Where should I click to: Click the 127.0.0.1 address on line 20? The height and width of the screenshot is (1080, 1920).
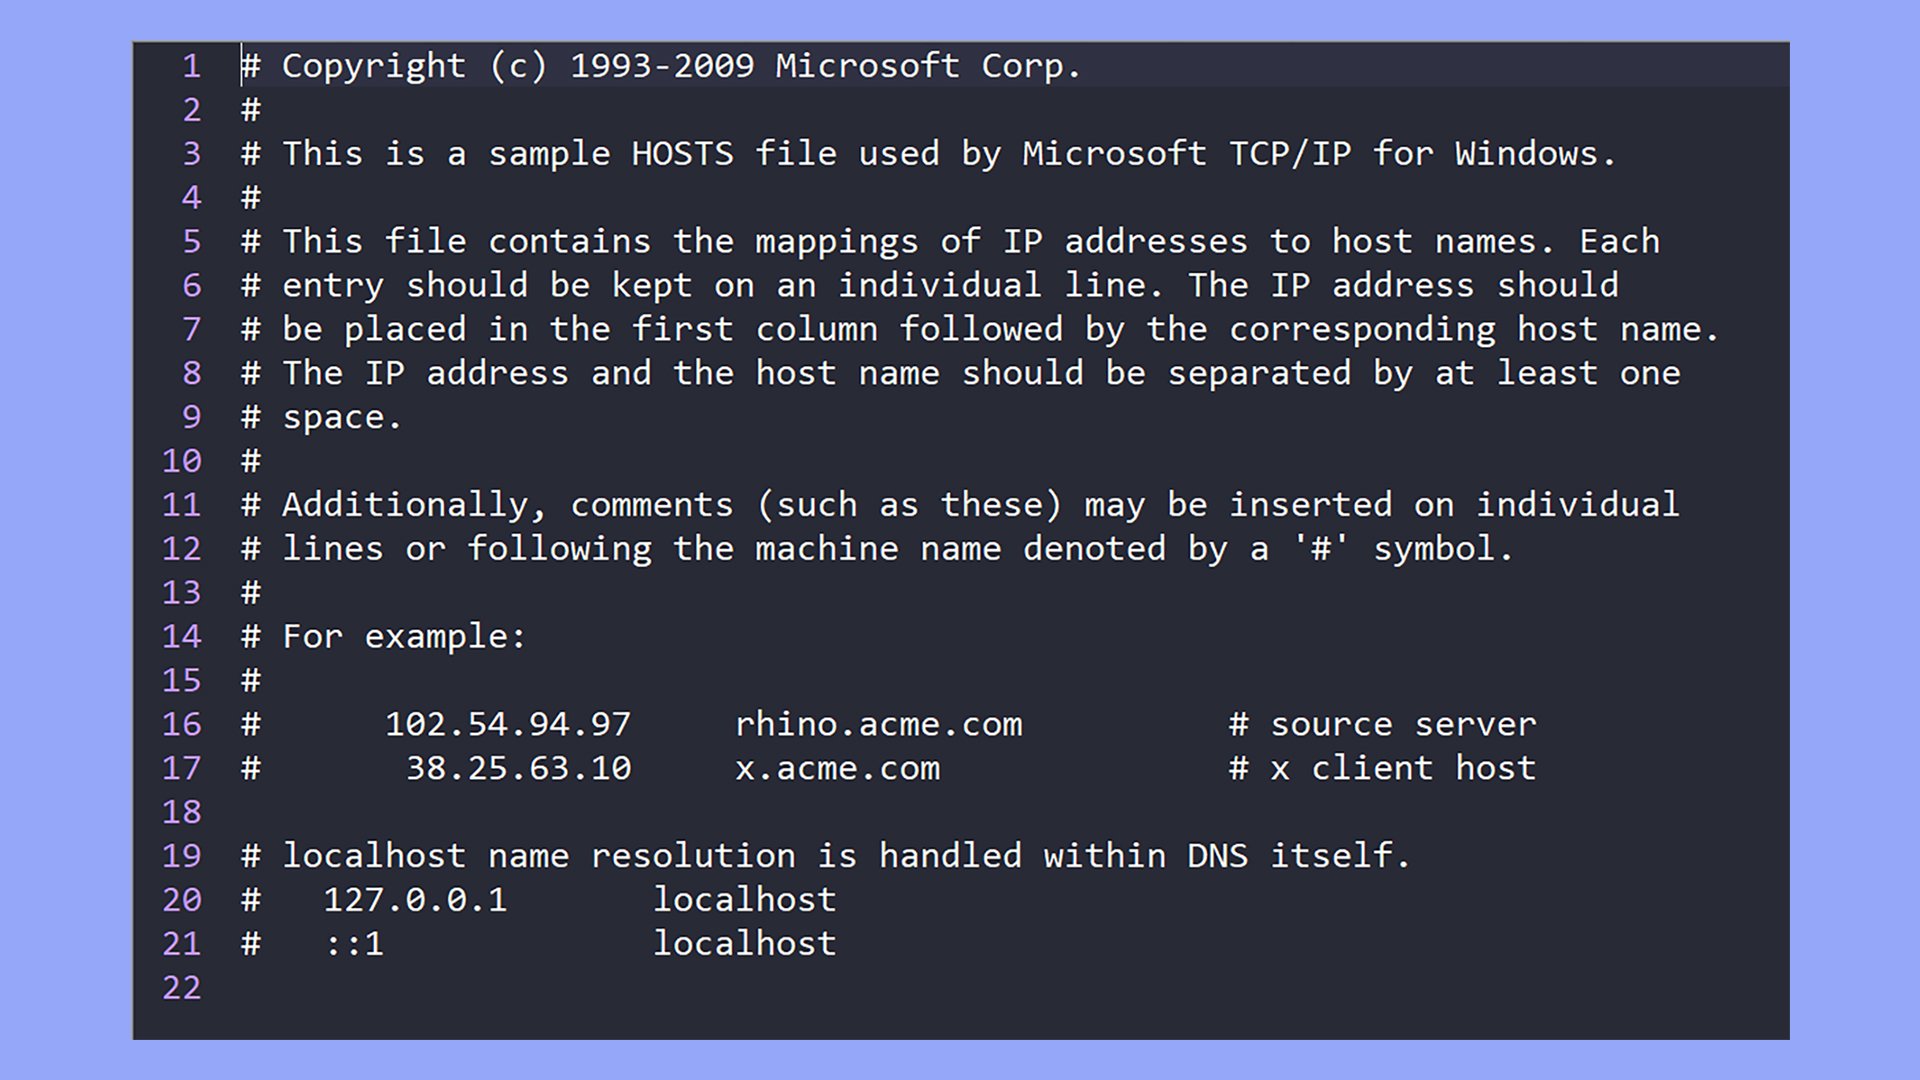[x=415, y=900]
